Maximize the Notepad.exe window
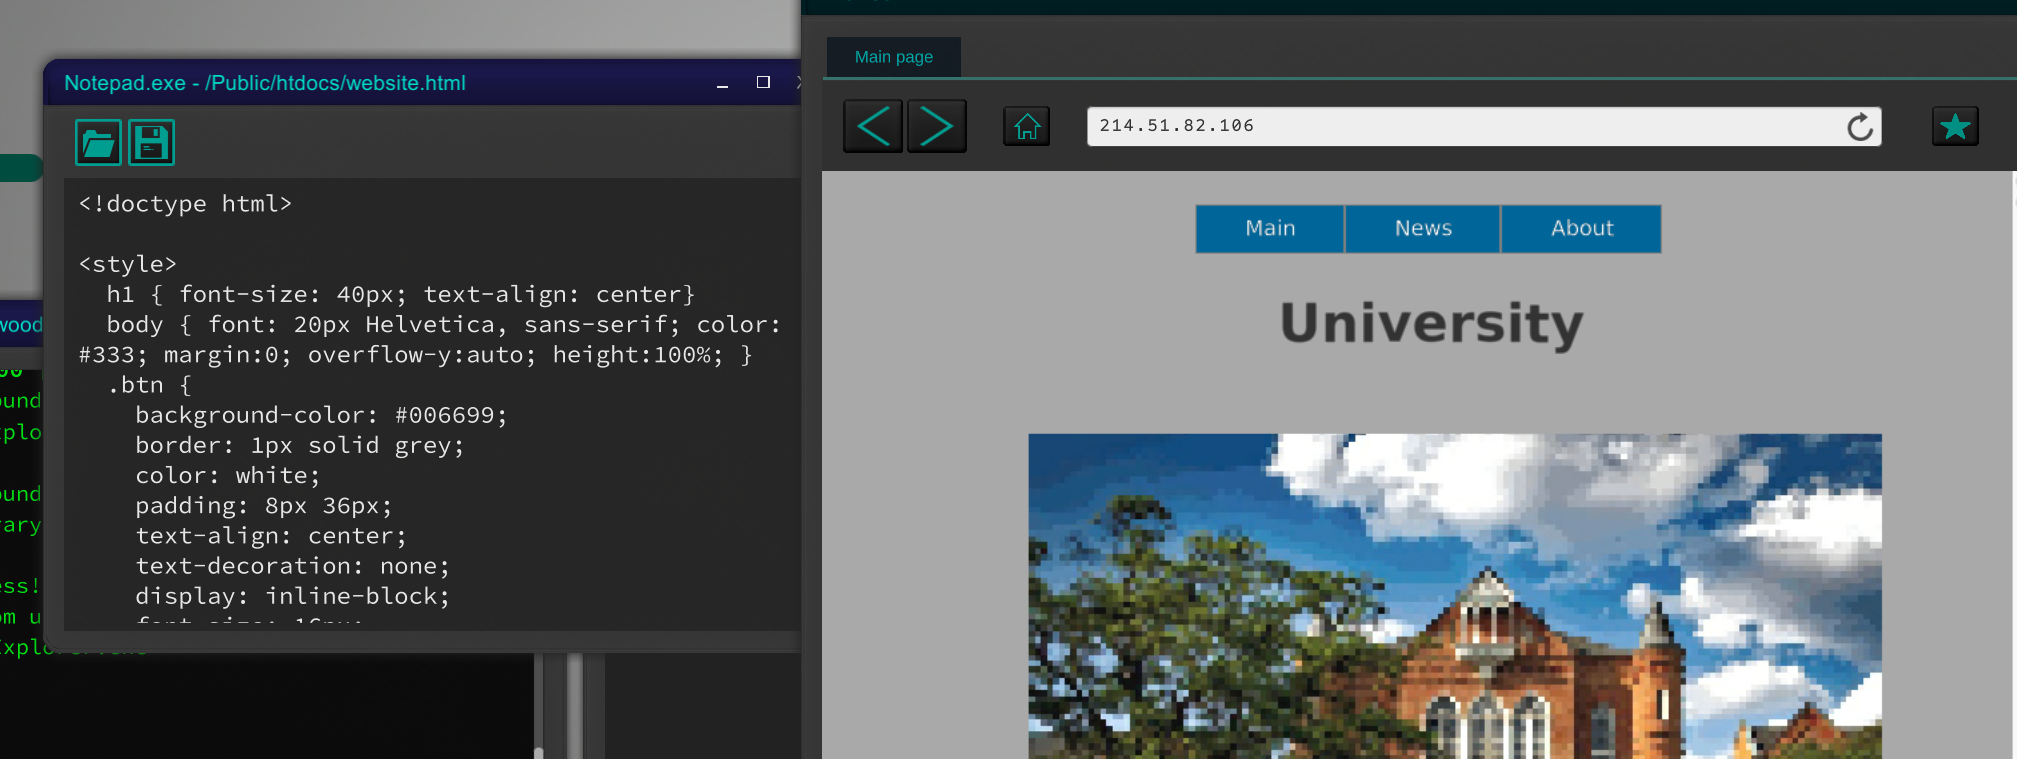Image resolution: width=2017 pixels, height=759 pixels. pos(763,83)
